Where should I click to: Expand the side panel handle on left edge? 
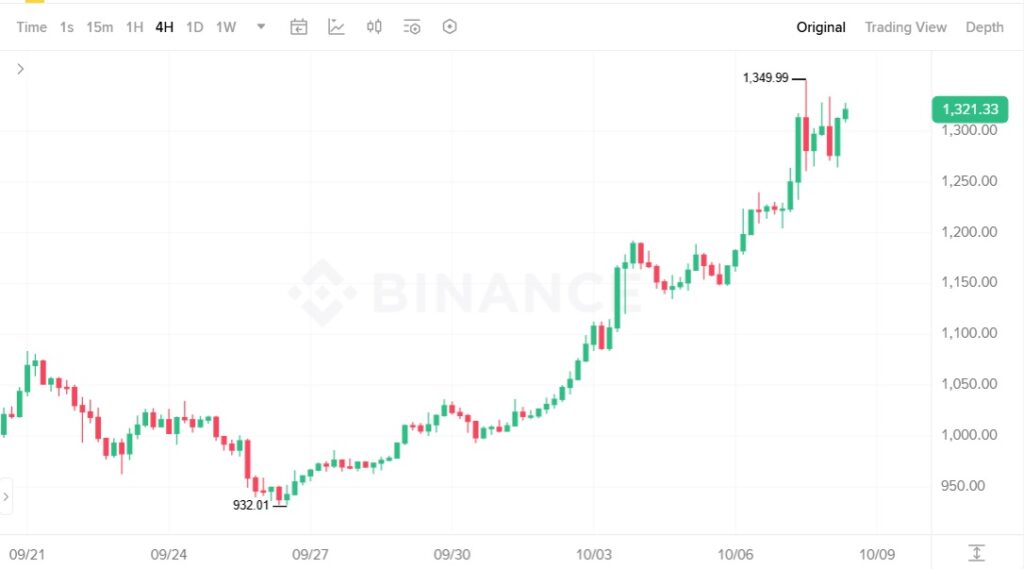[x=6, y=496]
